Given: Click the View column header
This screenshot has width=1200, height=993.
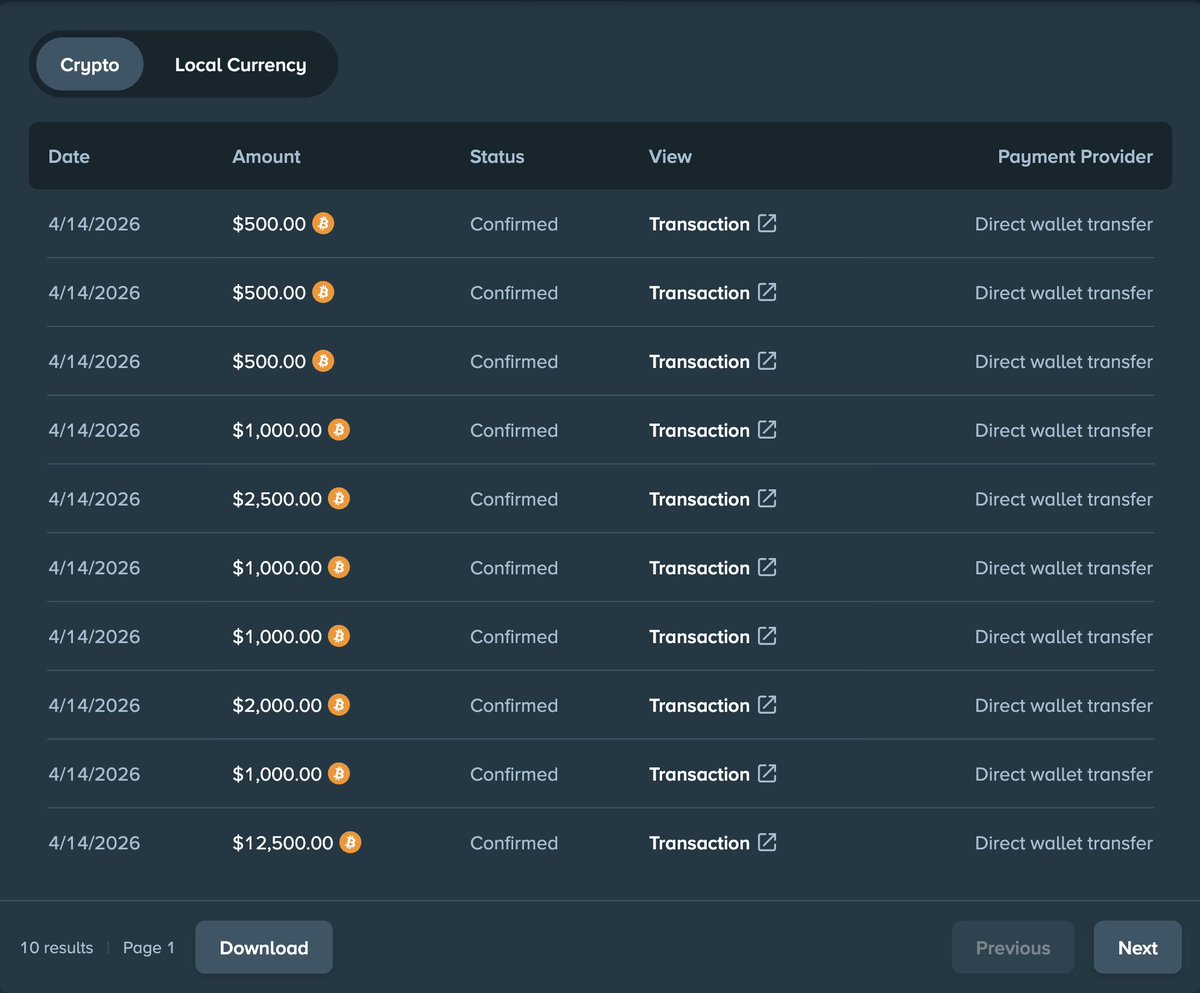Looking at the screenshot, I should [x=670, y=156].
